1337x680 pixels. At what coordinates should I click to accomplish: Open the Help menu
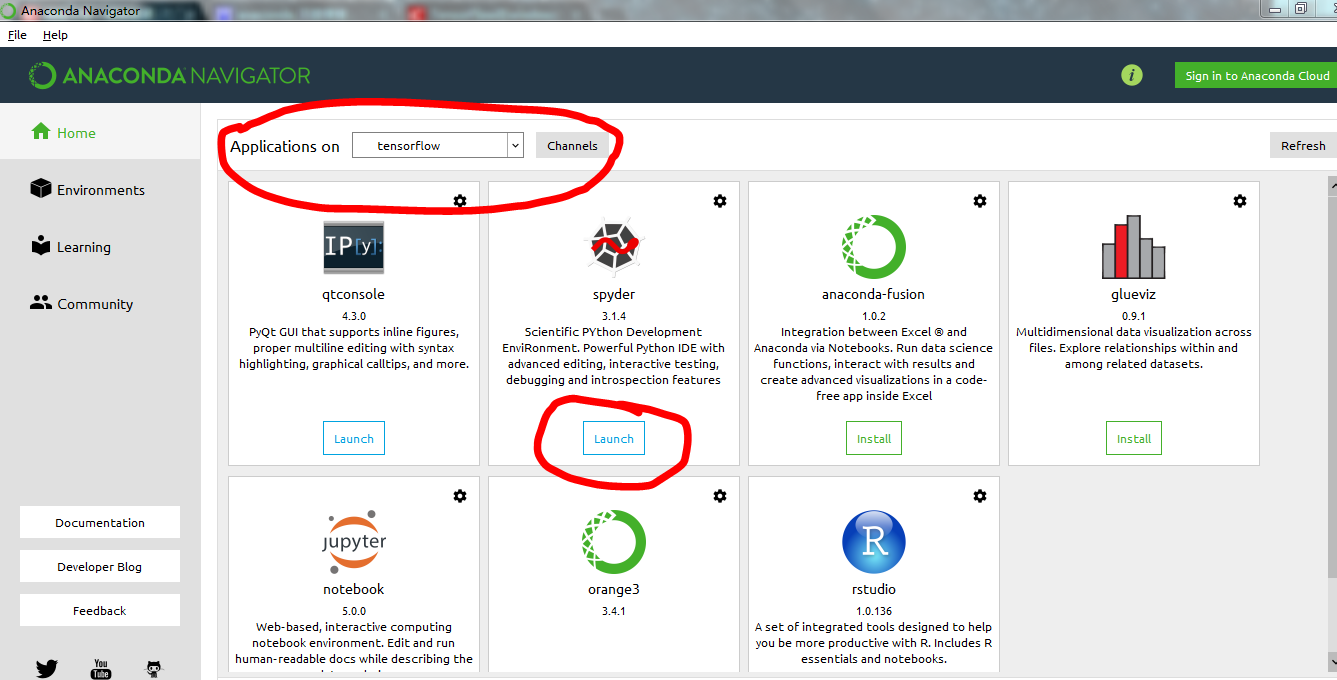pos(55,34)
